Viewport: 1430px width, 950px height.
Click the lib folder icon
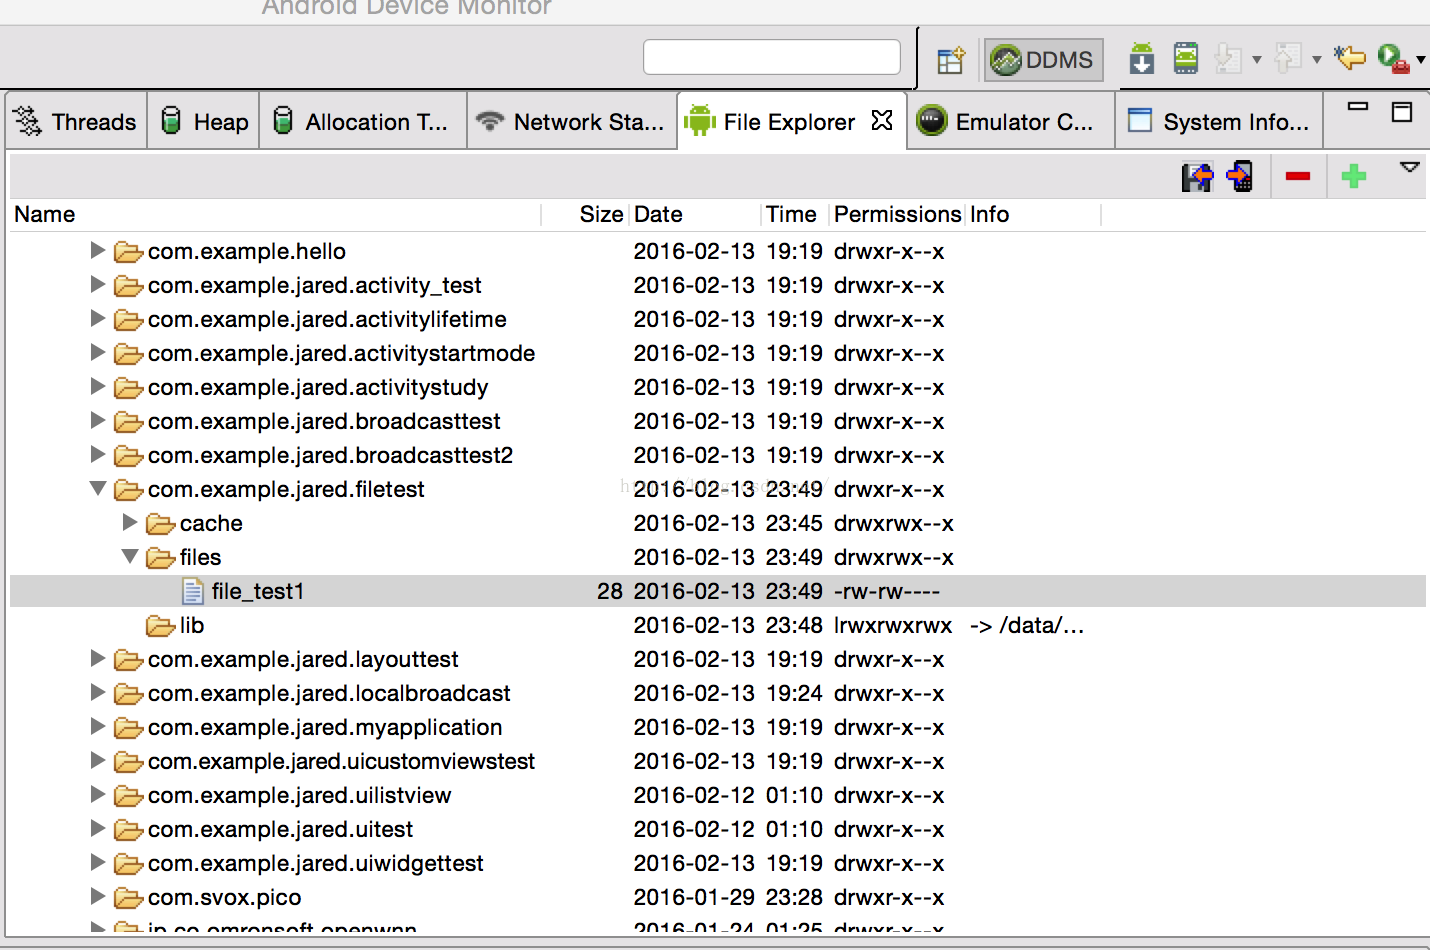tap(161, 626)
